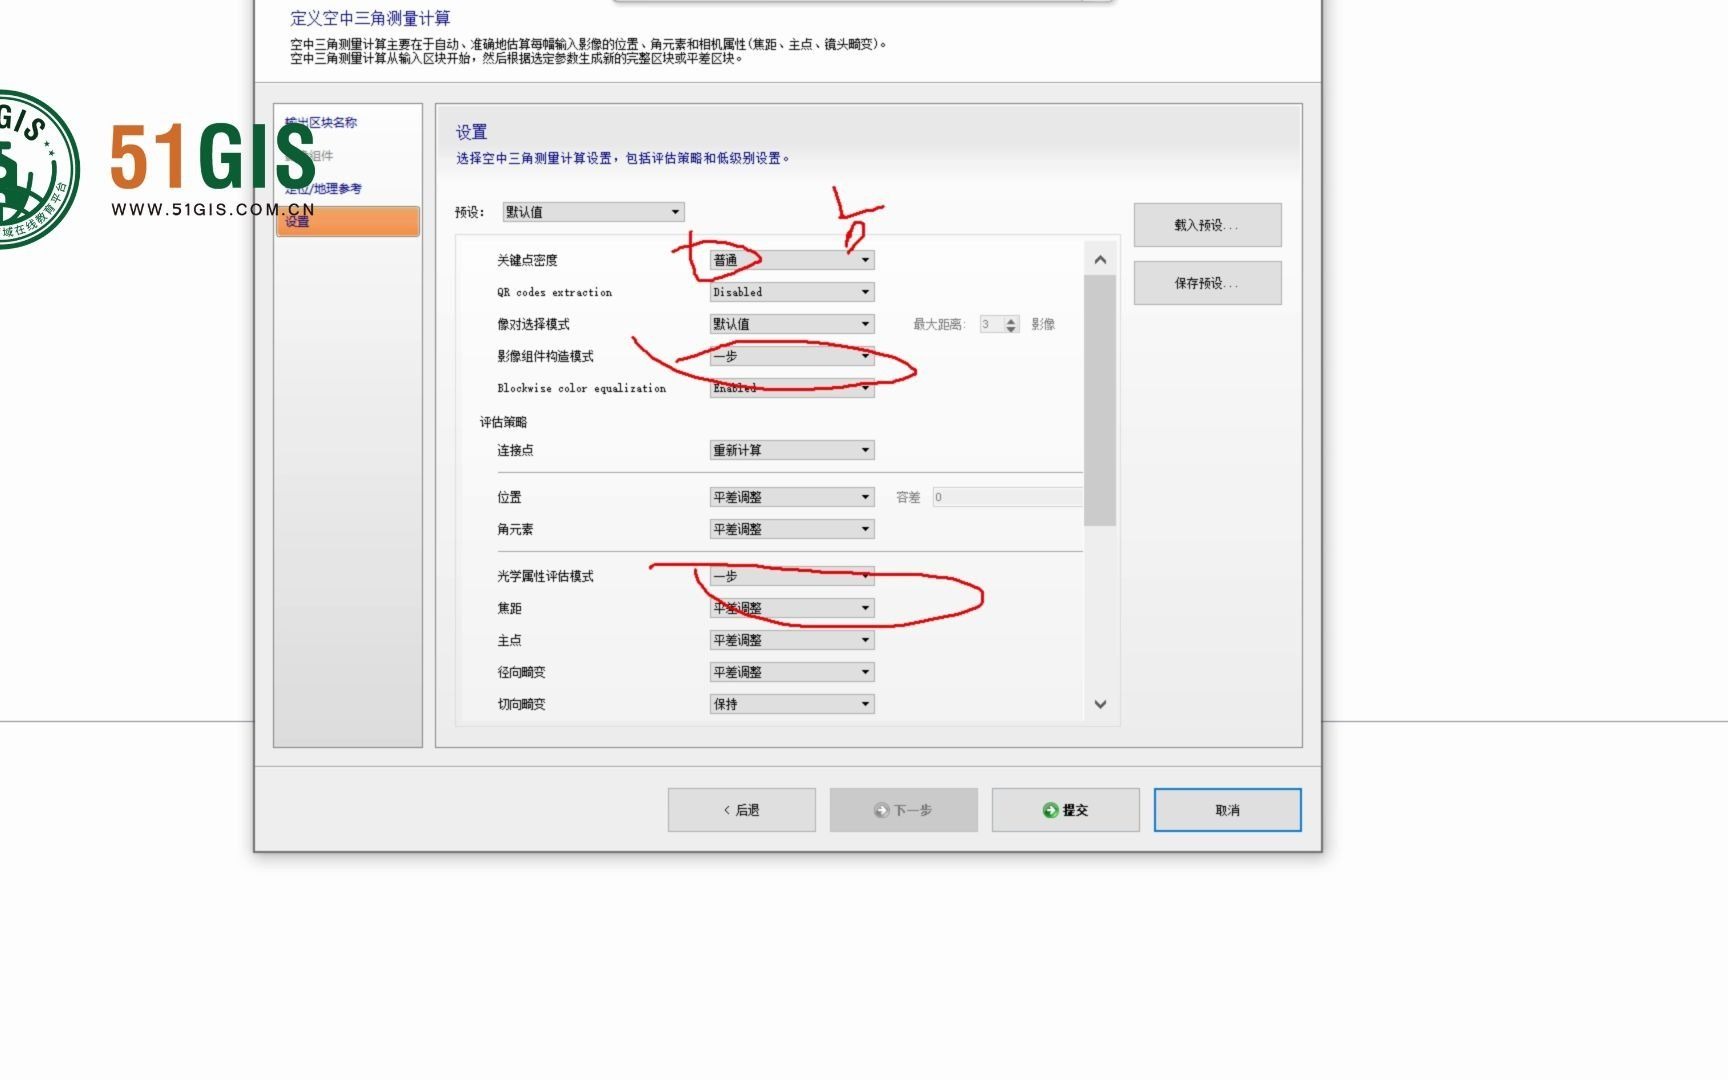
Task: Click the scrollbar up chevron
Action: [1100, 258]
